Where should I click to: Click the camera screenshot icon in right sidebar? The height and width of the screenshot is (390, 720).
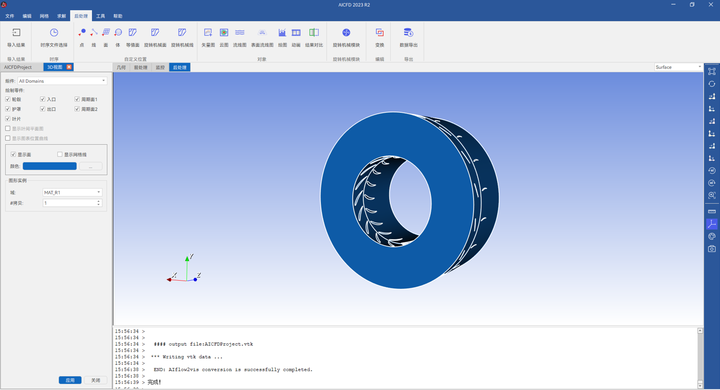tap(712, 249)
